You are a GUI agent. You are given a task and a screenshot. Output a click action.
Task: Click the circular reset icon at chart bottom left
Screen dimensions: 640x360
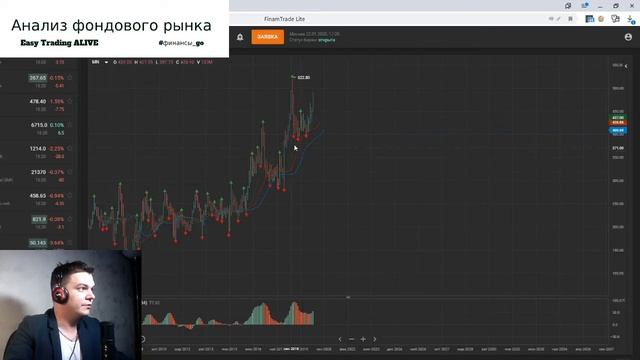(143, 339)
